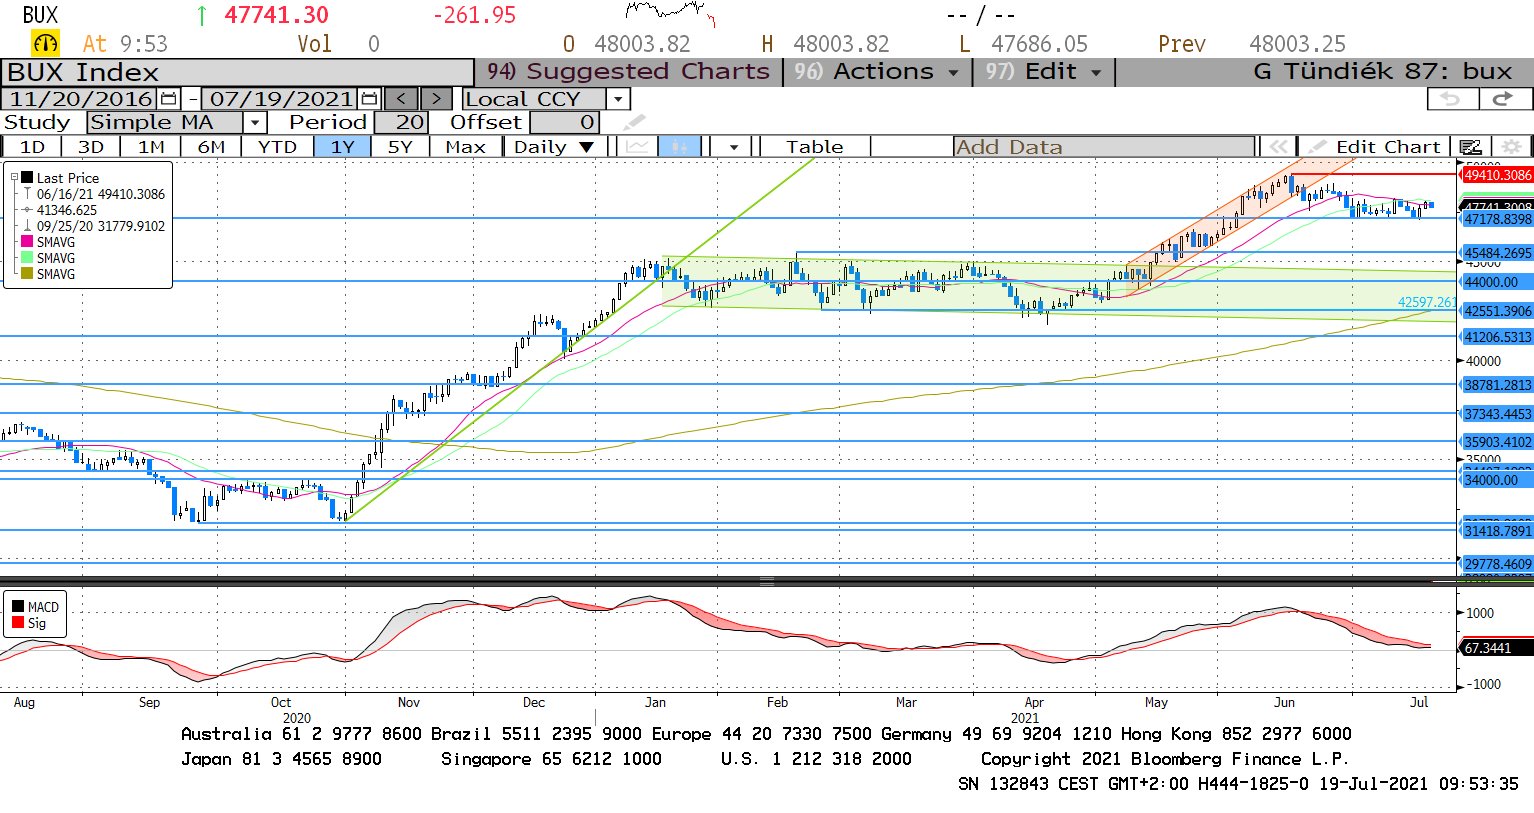Screen dimensions: 1534x813
Task: Click the 44000.00 price level label
Action: pyautogui.click(x=1497, y=282)
